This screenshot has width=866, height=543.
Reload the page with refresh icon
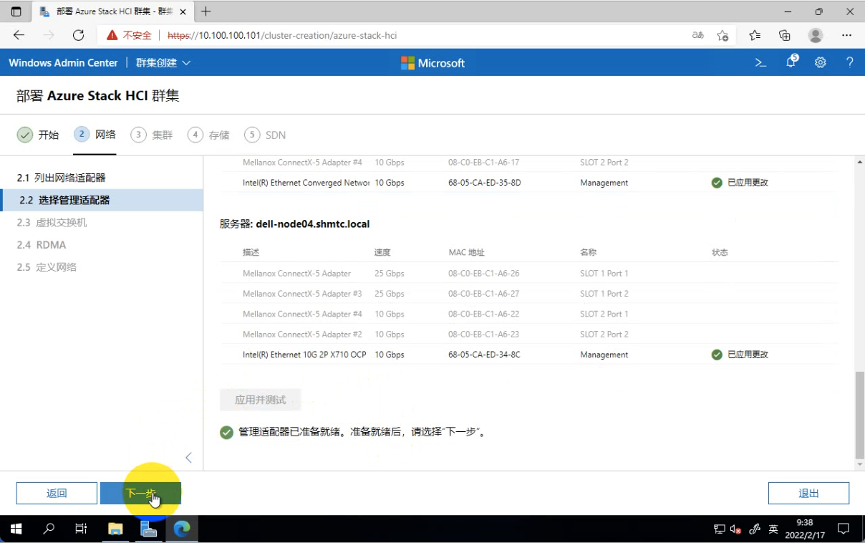(78, 35)
